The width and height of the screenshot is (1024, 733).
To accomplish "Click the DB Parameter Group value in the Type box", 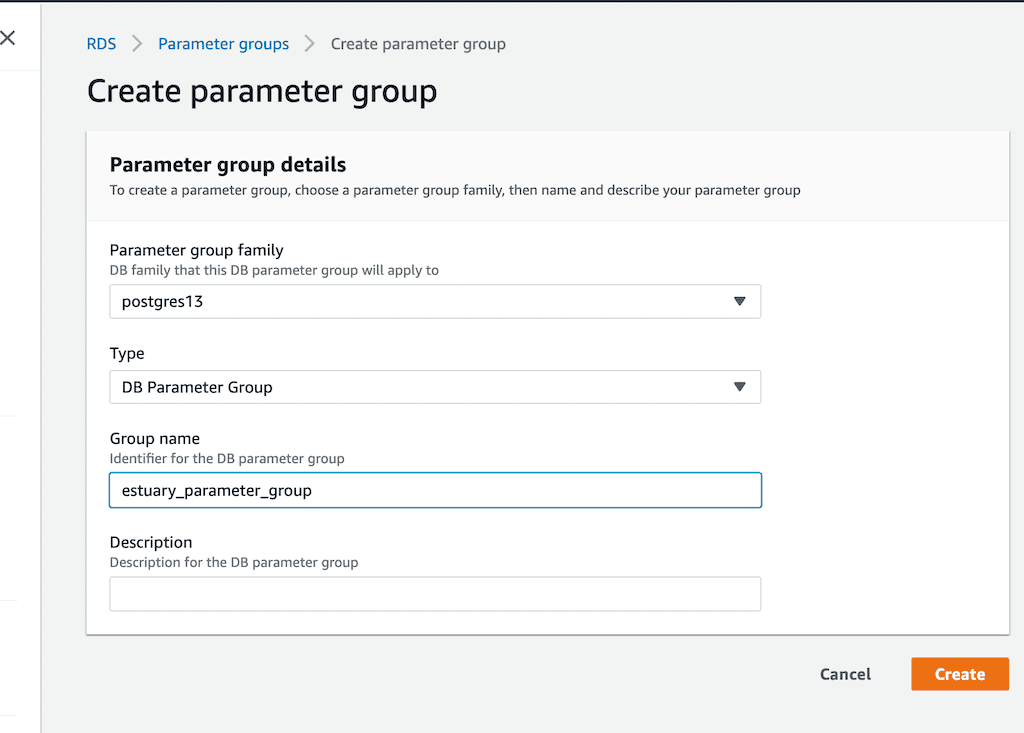I will [x=196, y=387].
